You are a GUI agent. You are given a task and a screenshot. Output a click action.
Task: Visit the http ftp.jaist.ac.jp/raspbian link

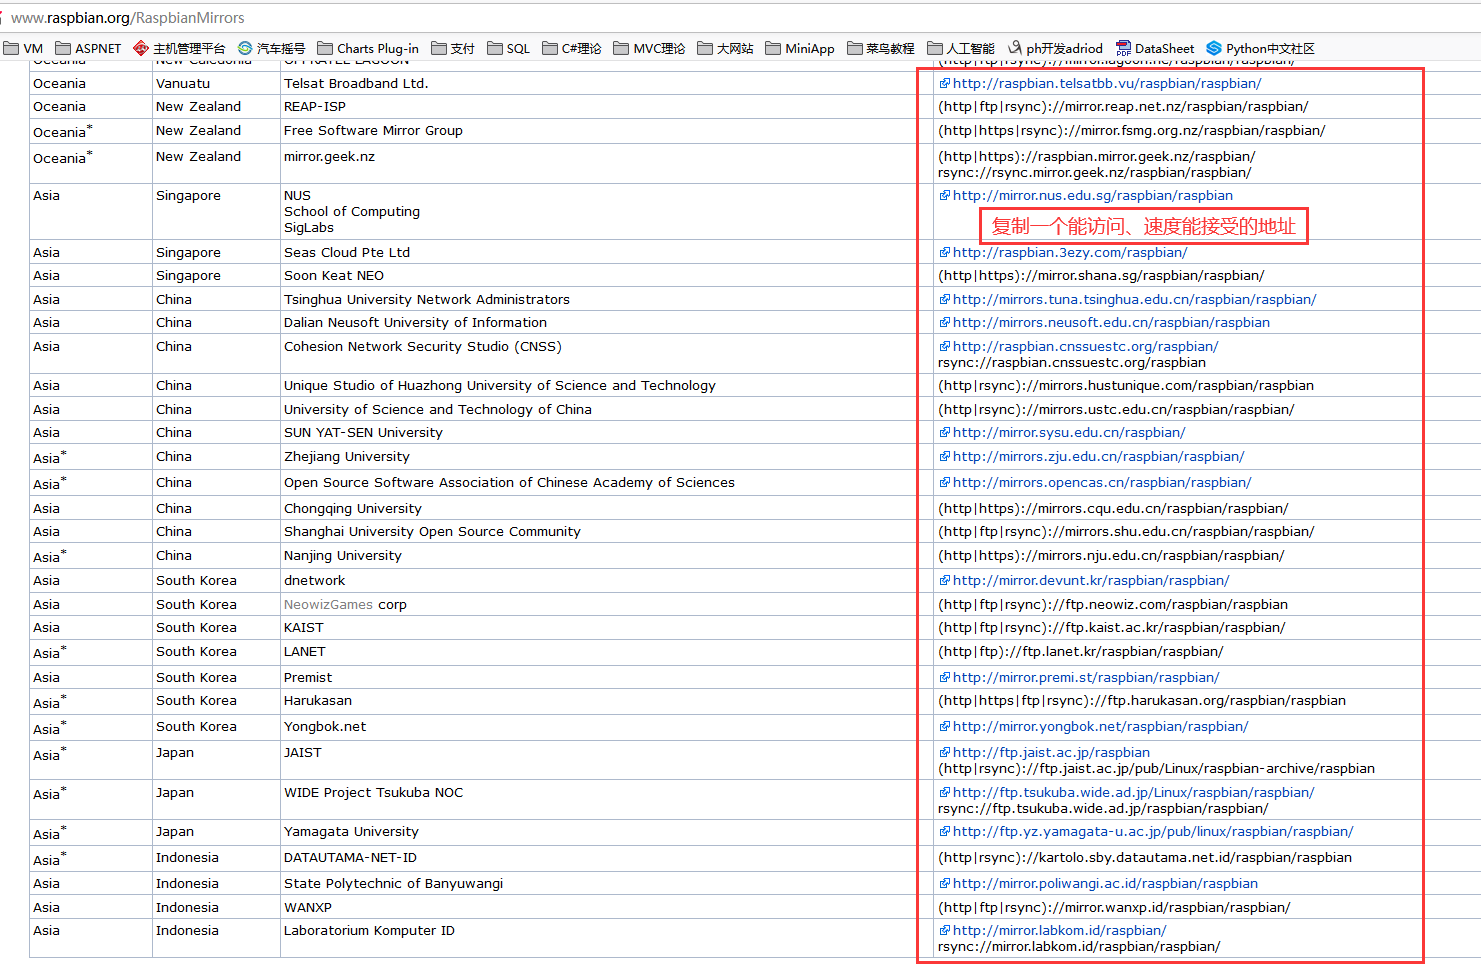coord(1051,753)
